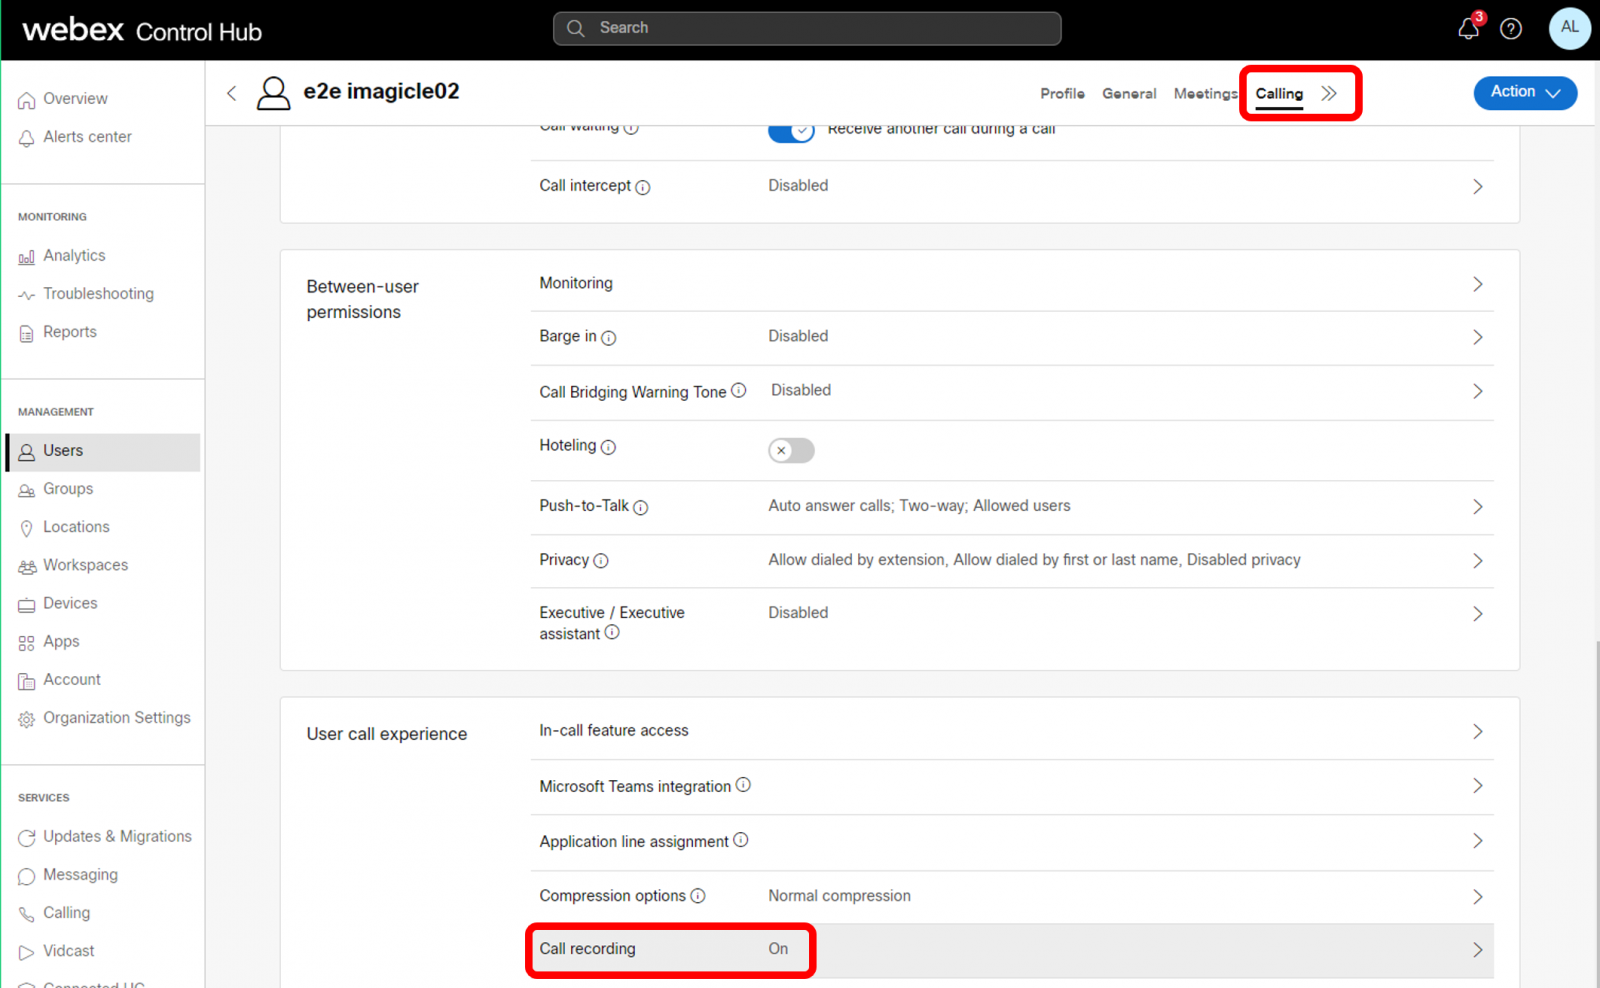This screenshot has height=988, width=1600.
Task: Show info for Barge in setting
Action: [x=608, y=338]
